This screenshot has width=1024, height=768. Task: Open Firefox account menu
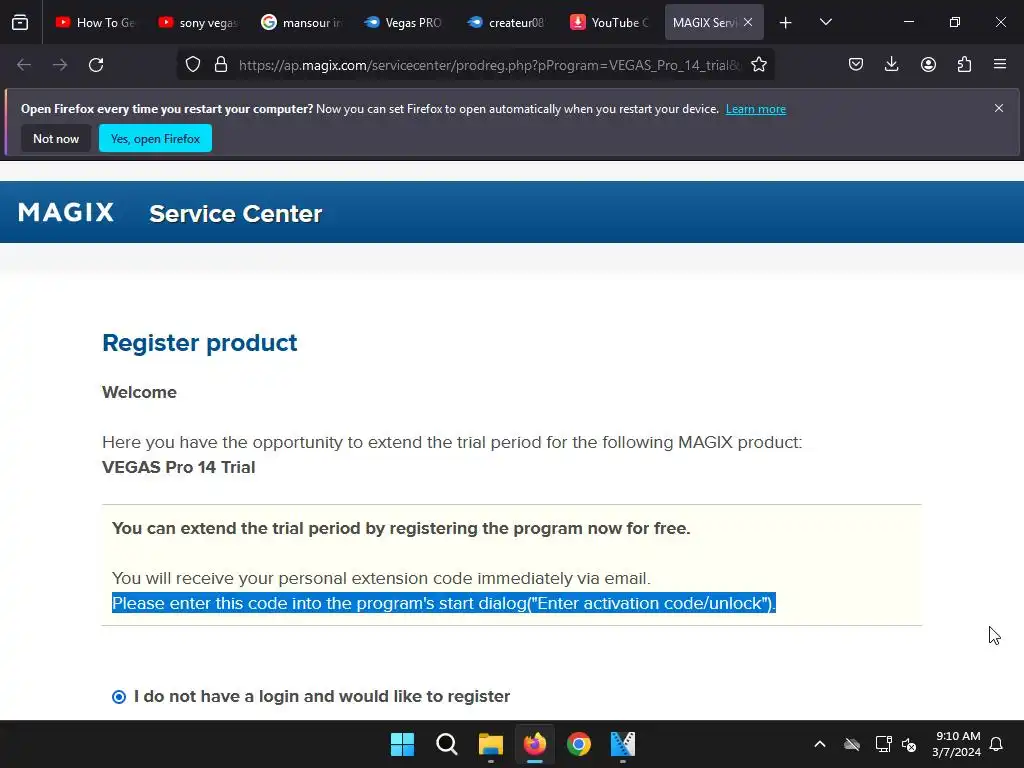[928, 64]
